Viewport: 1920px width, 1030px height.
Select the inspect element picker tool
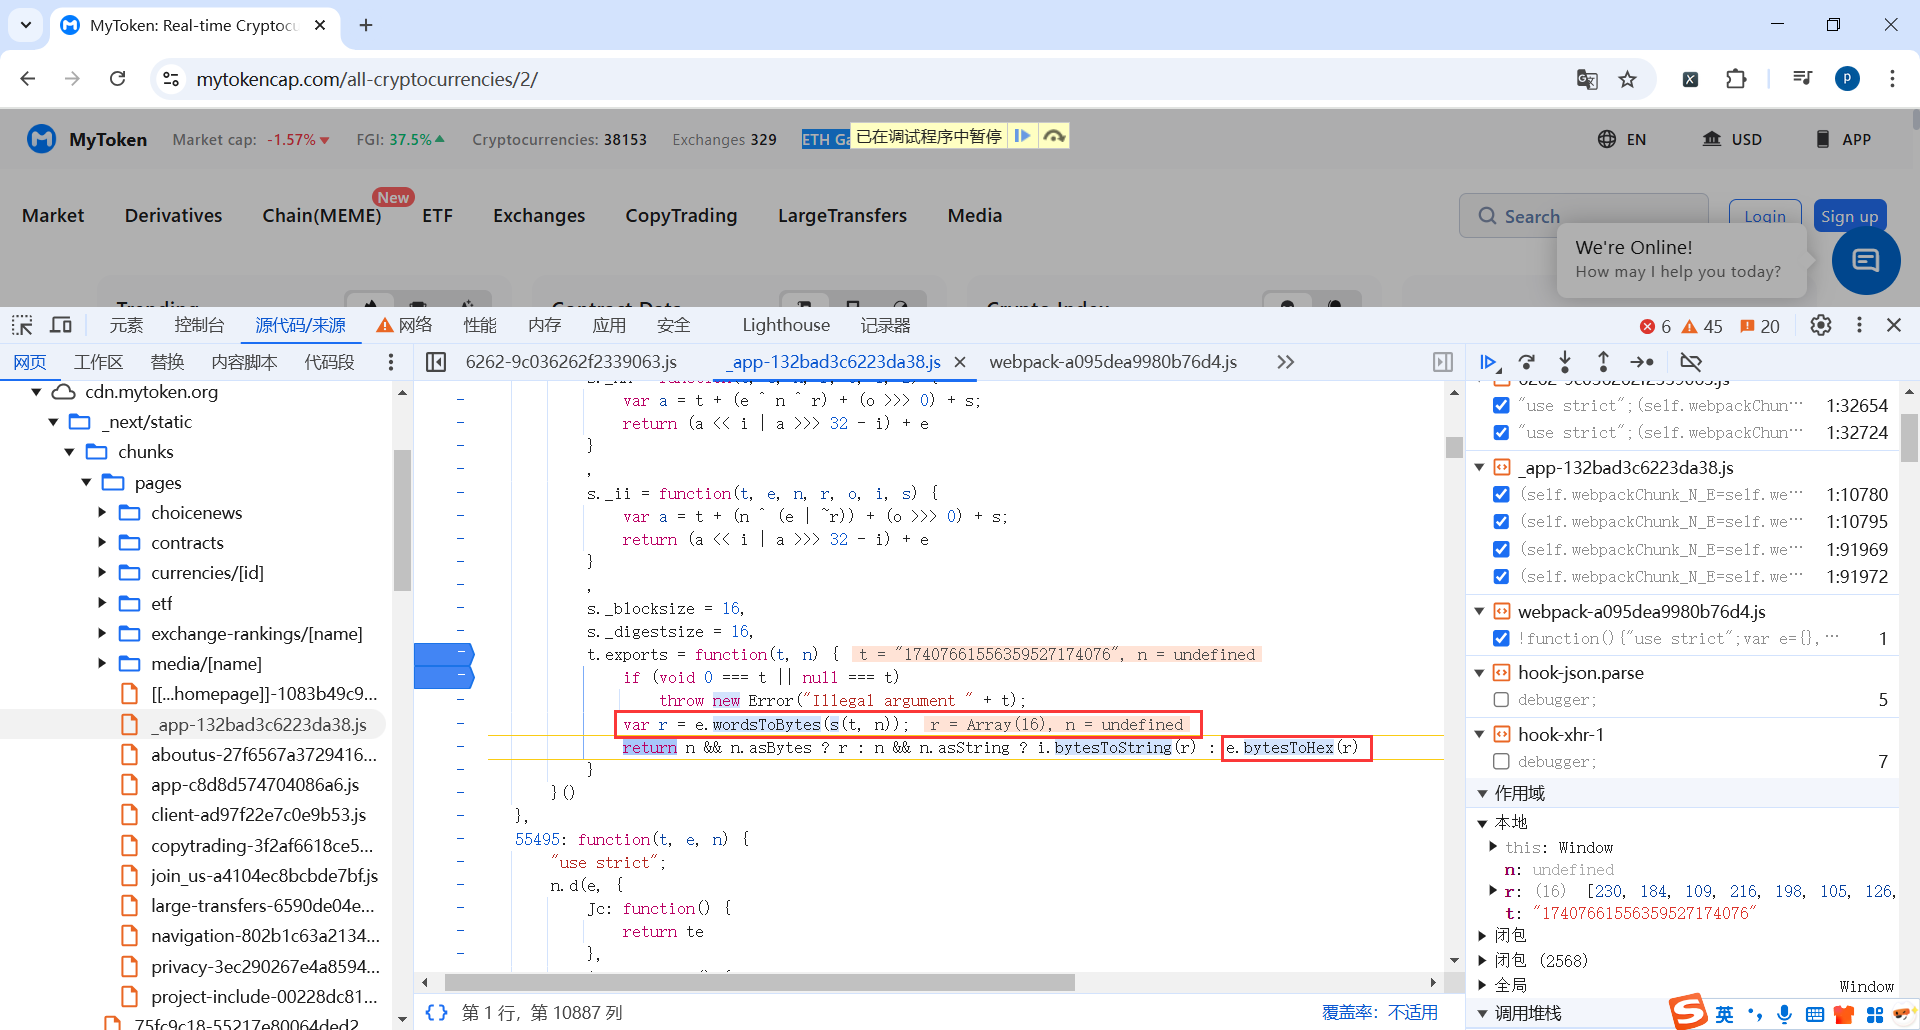[x=22, y=325]
